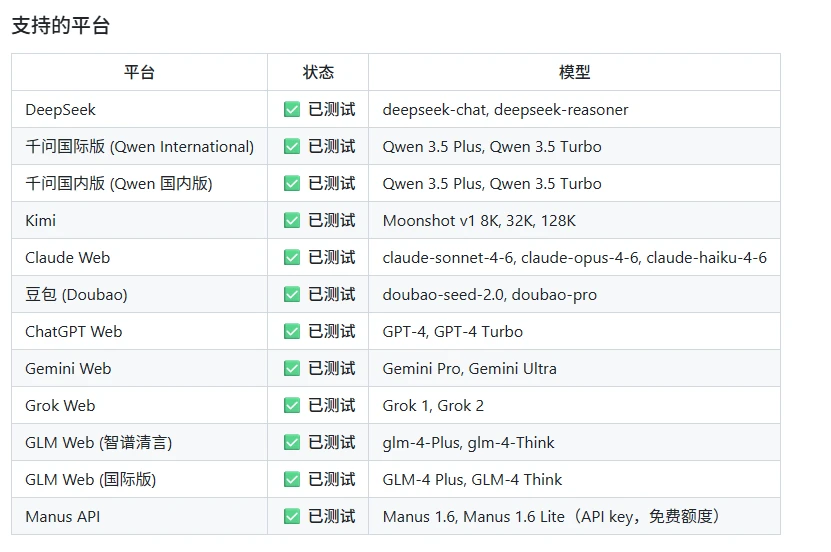Click the Gemini Pro, Gemini Ultra text
This screenshot has width=831, height=552.
(x=470, y=369)
